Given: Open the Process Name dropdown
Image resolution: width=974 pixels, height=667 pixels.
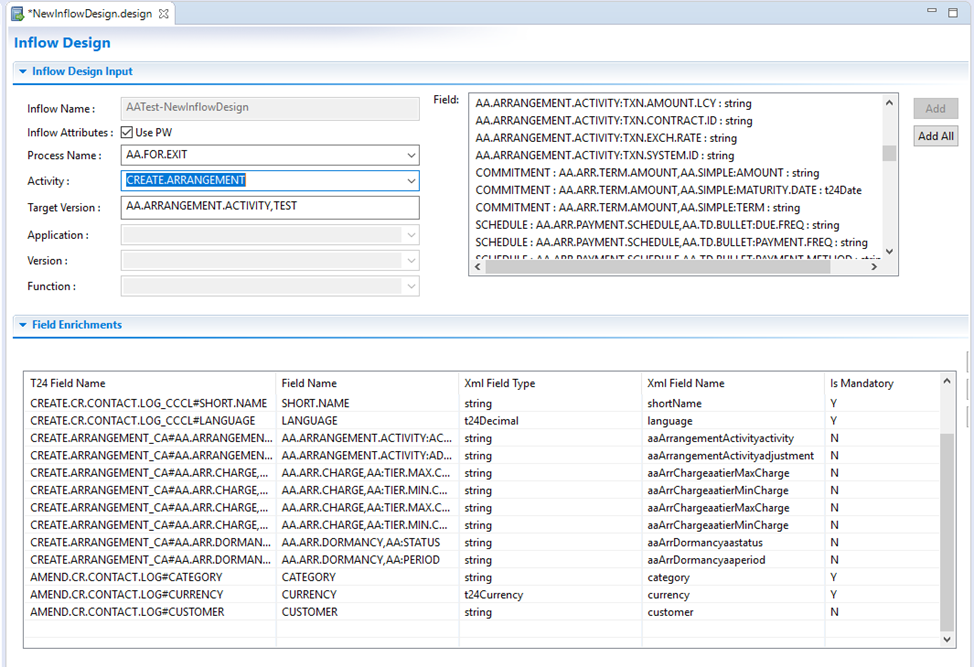Looking at the screenshot, I should (x=411, y=156).
